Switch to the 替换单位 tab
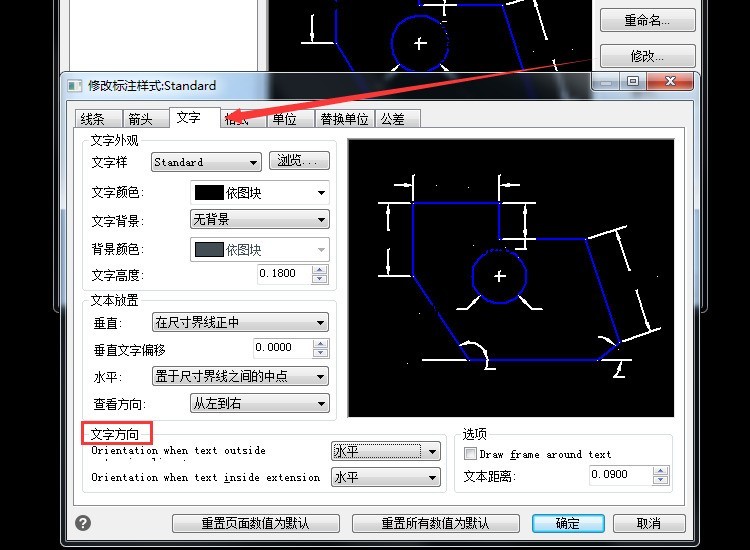 tap(345, 119)
